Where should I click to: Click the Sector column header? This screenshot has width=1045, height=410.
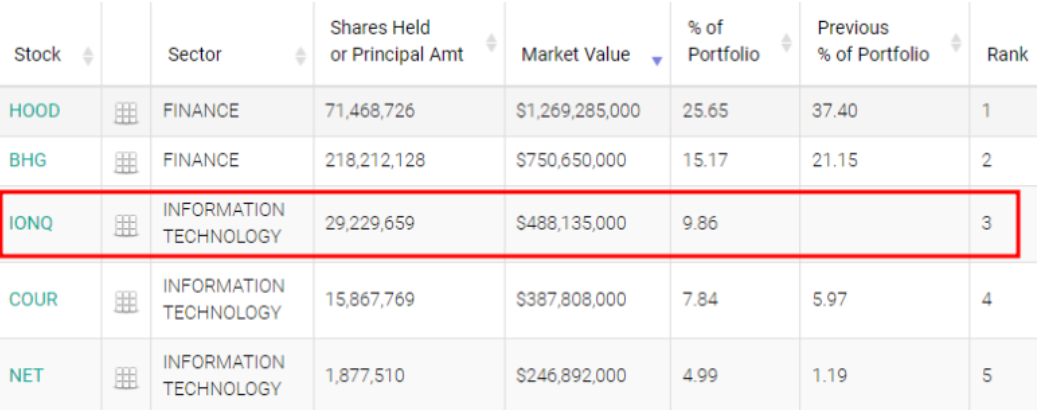(195, 55)
